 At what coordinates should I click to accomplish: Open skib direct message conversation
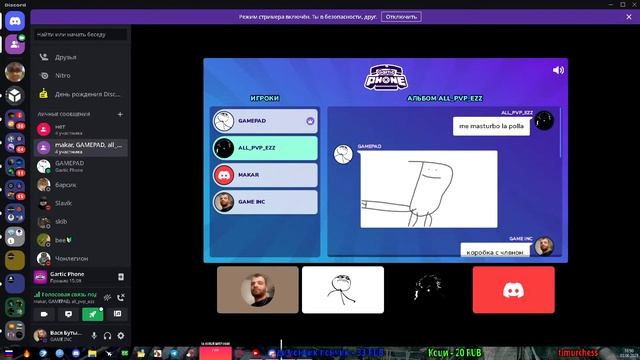[80, 222]
